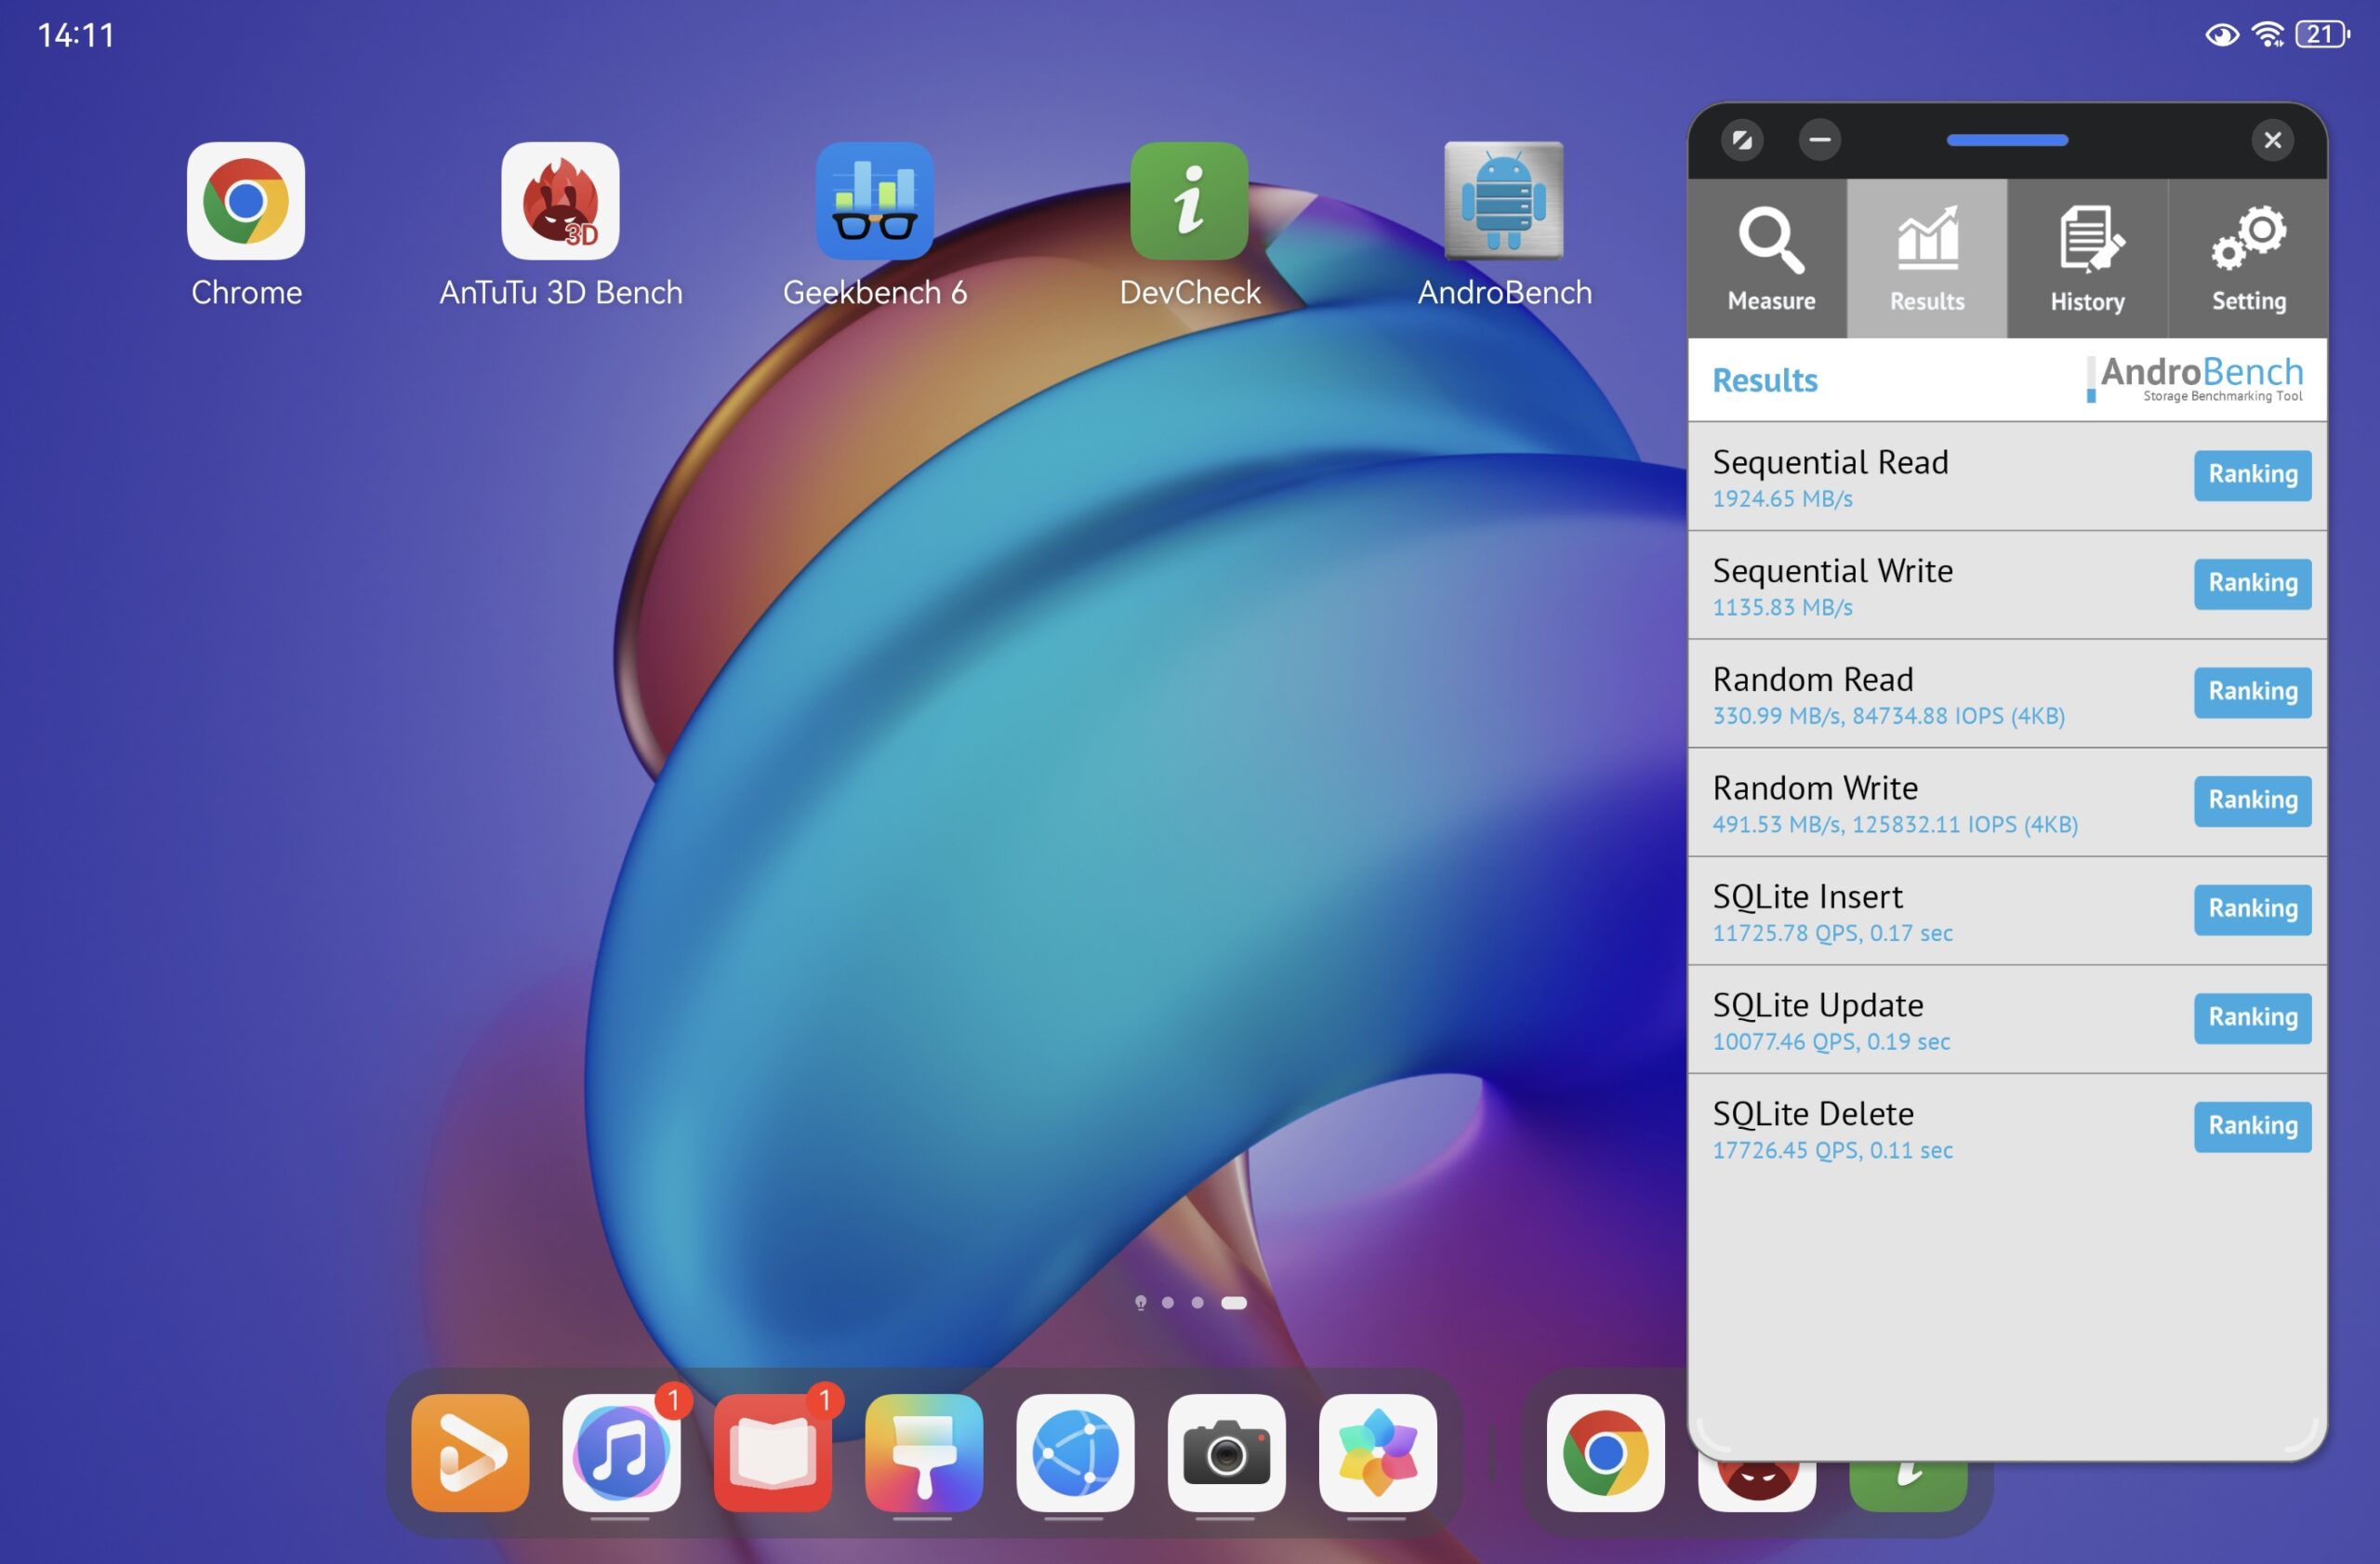Open the orange video player dock app
2380x1564 pixels.
click(470, 1452)
